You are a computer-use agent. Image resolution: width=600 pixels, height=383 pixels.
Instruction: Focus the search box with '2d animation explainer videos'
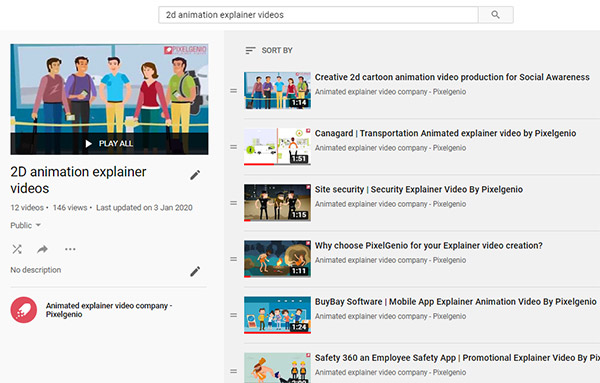(318, 15)
